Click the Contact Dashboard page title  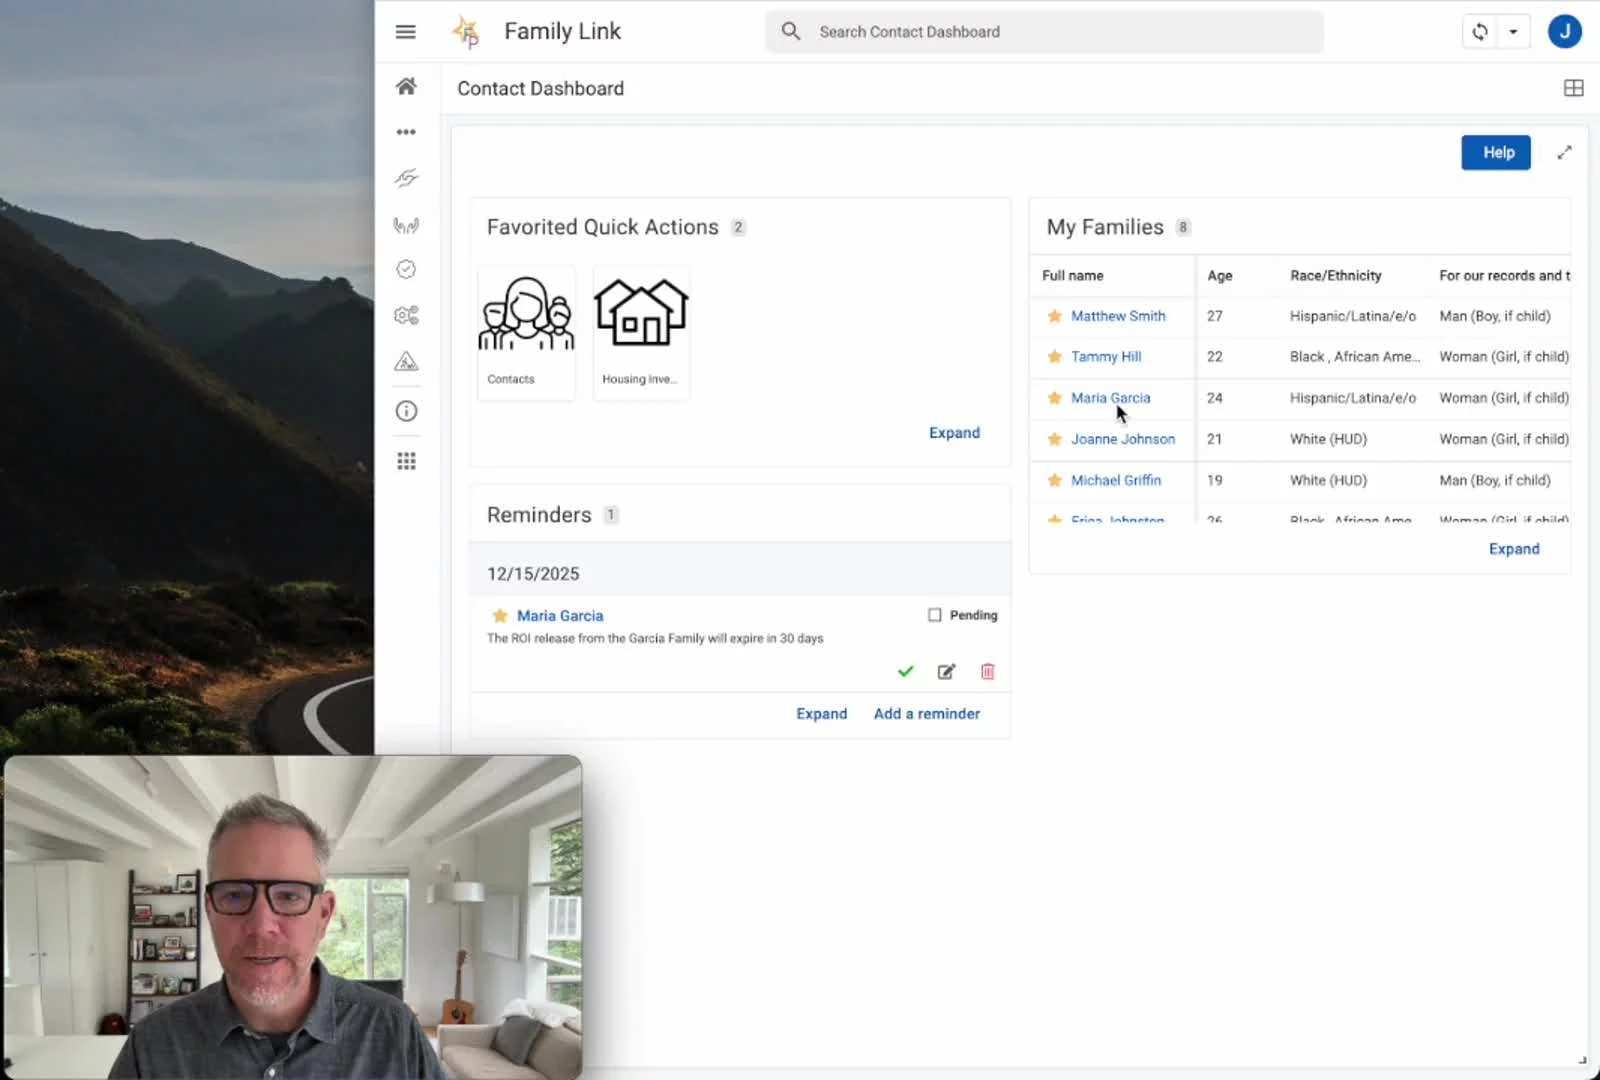[x=540, y=88]
